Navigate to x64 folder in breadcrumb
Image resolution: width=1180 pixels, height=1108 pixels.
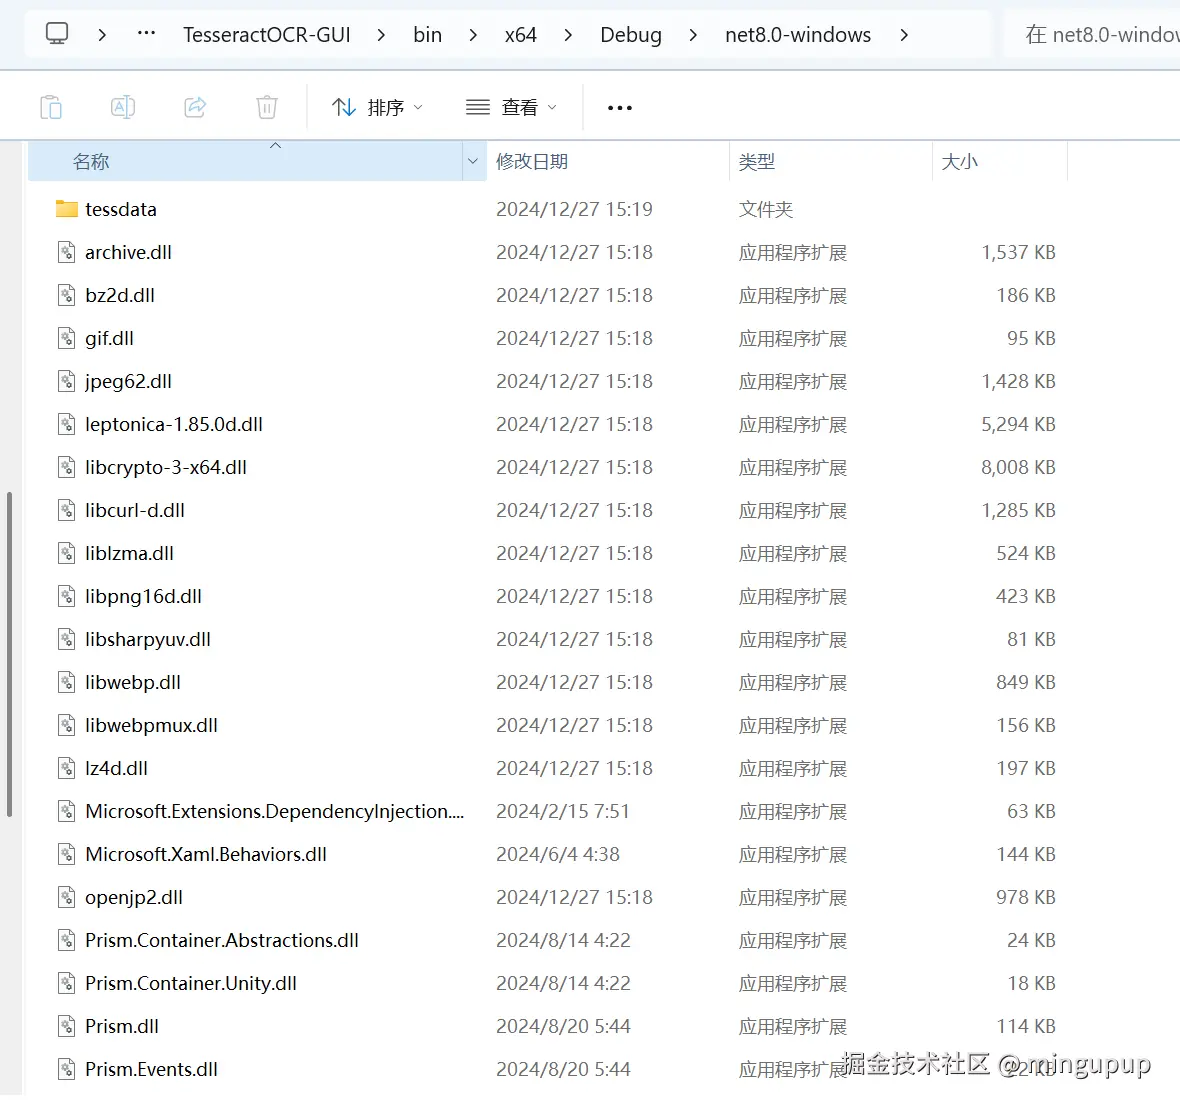(521, 35)
